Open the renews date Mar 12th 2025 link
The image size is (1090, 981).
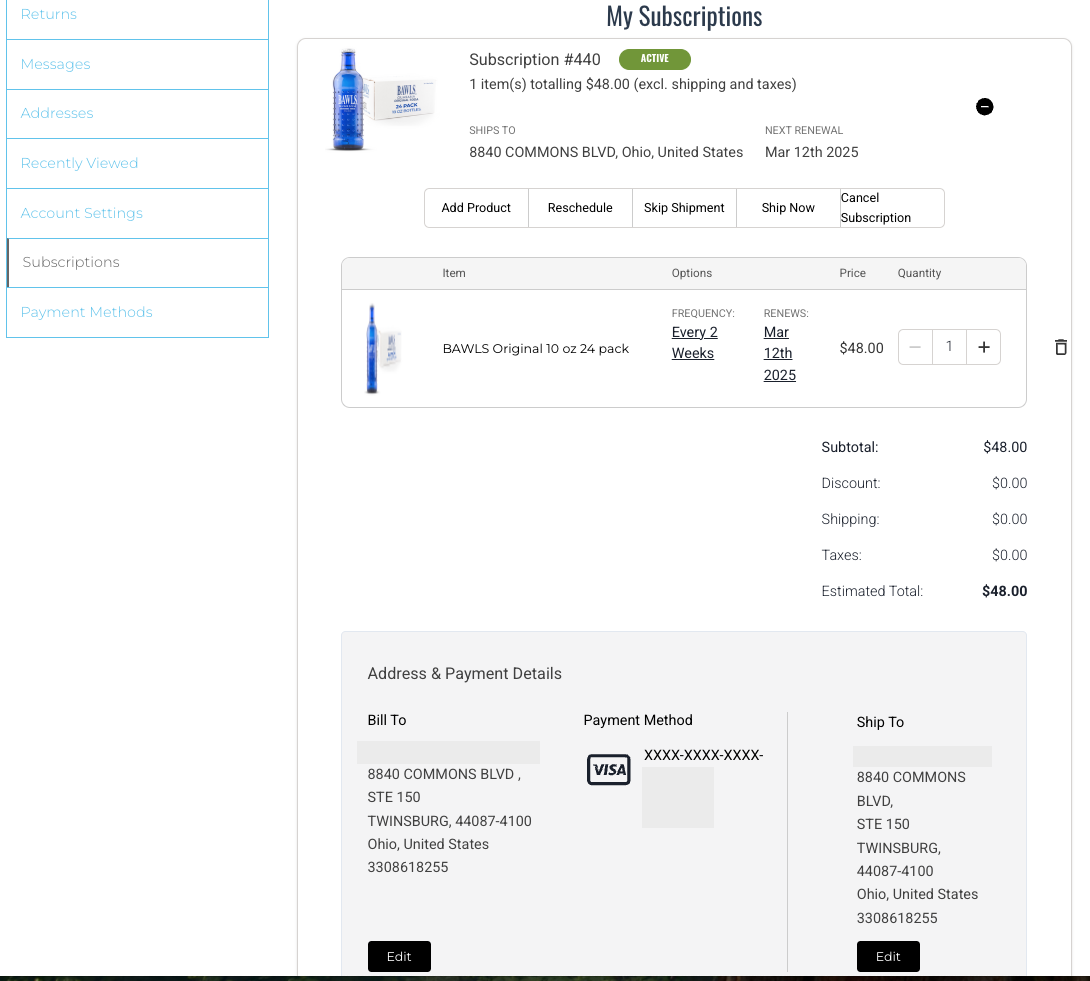point(780,354)
